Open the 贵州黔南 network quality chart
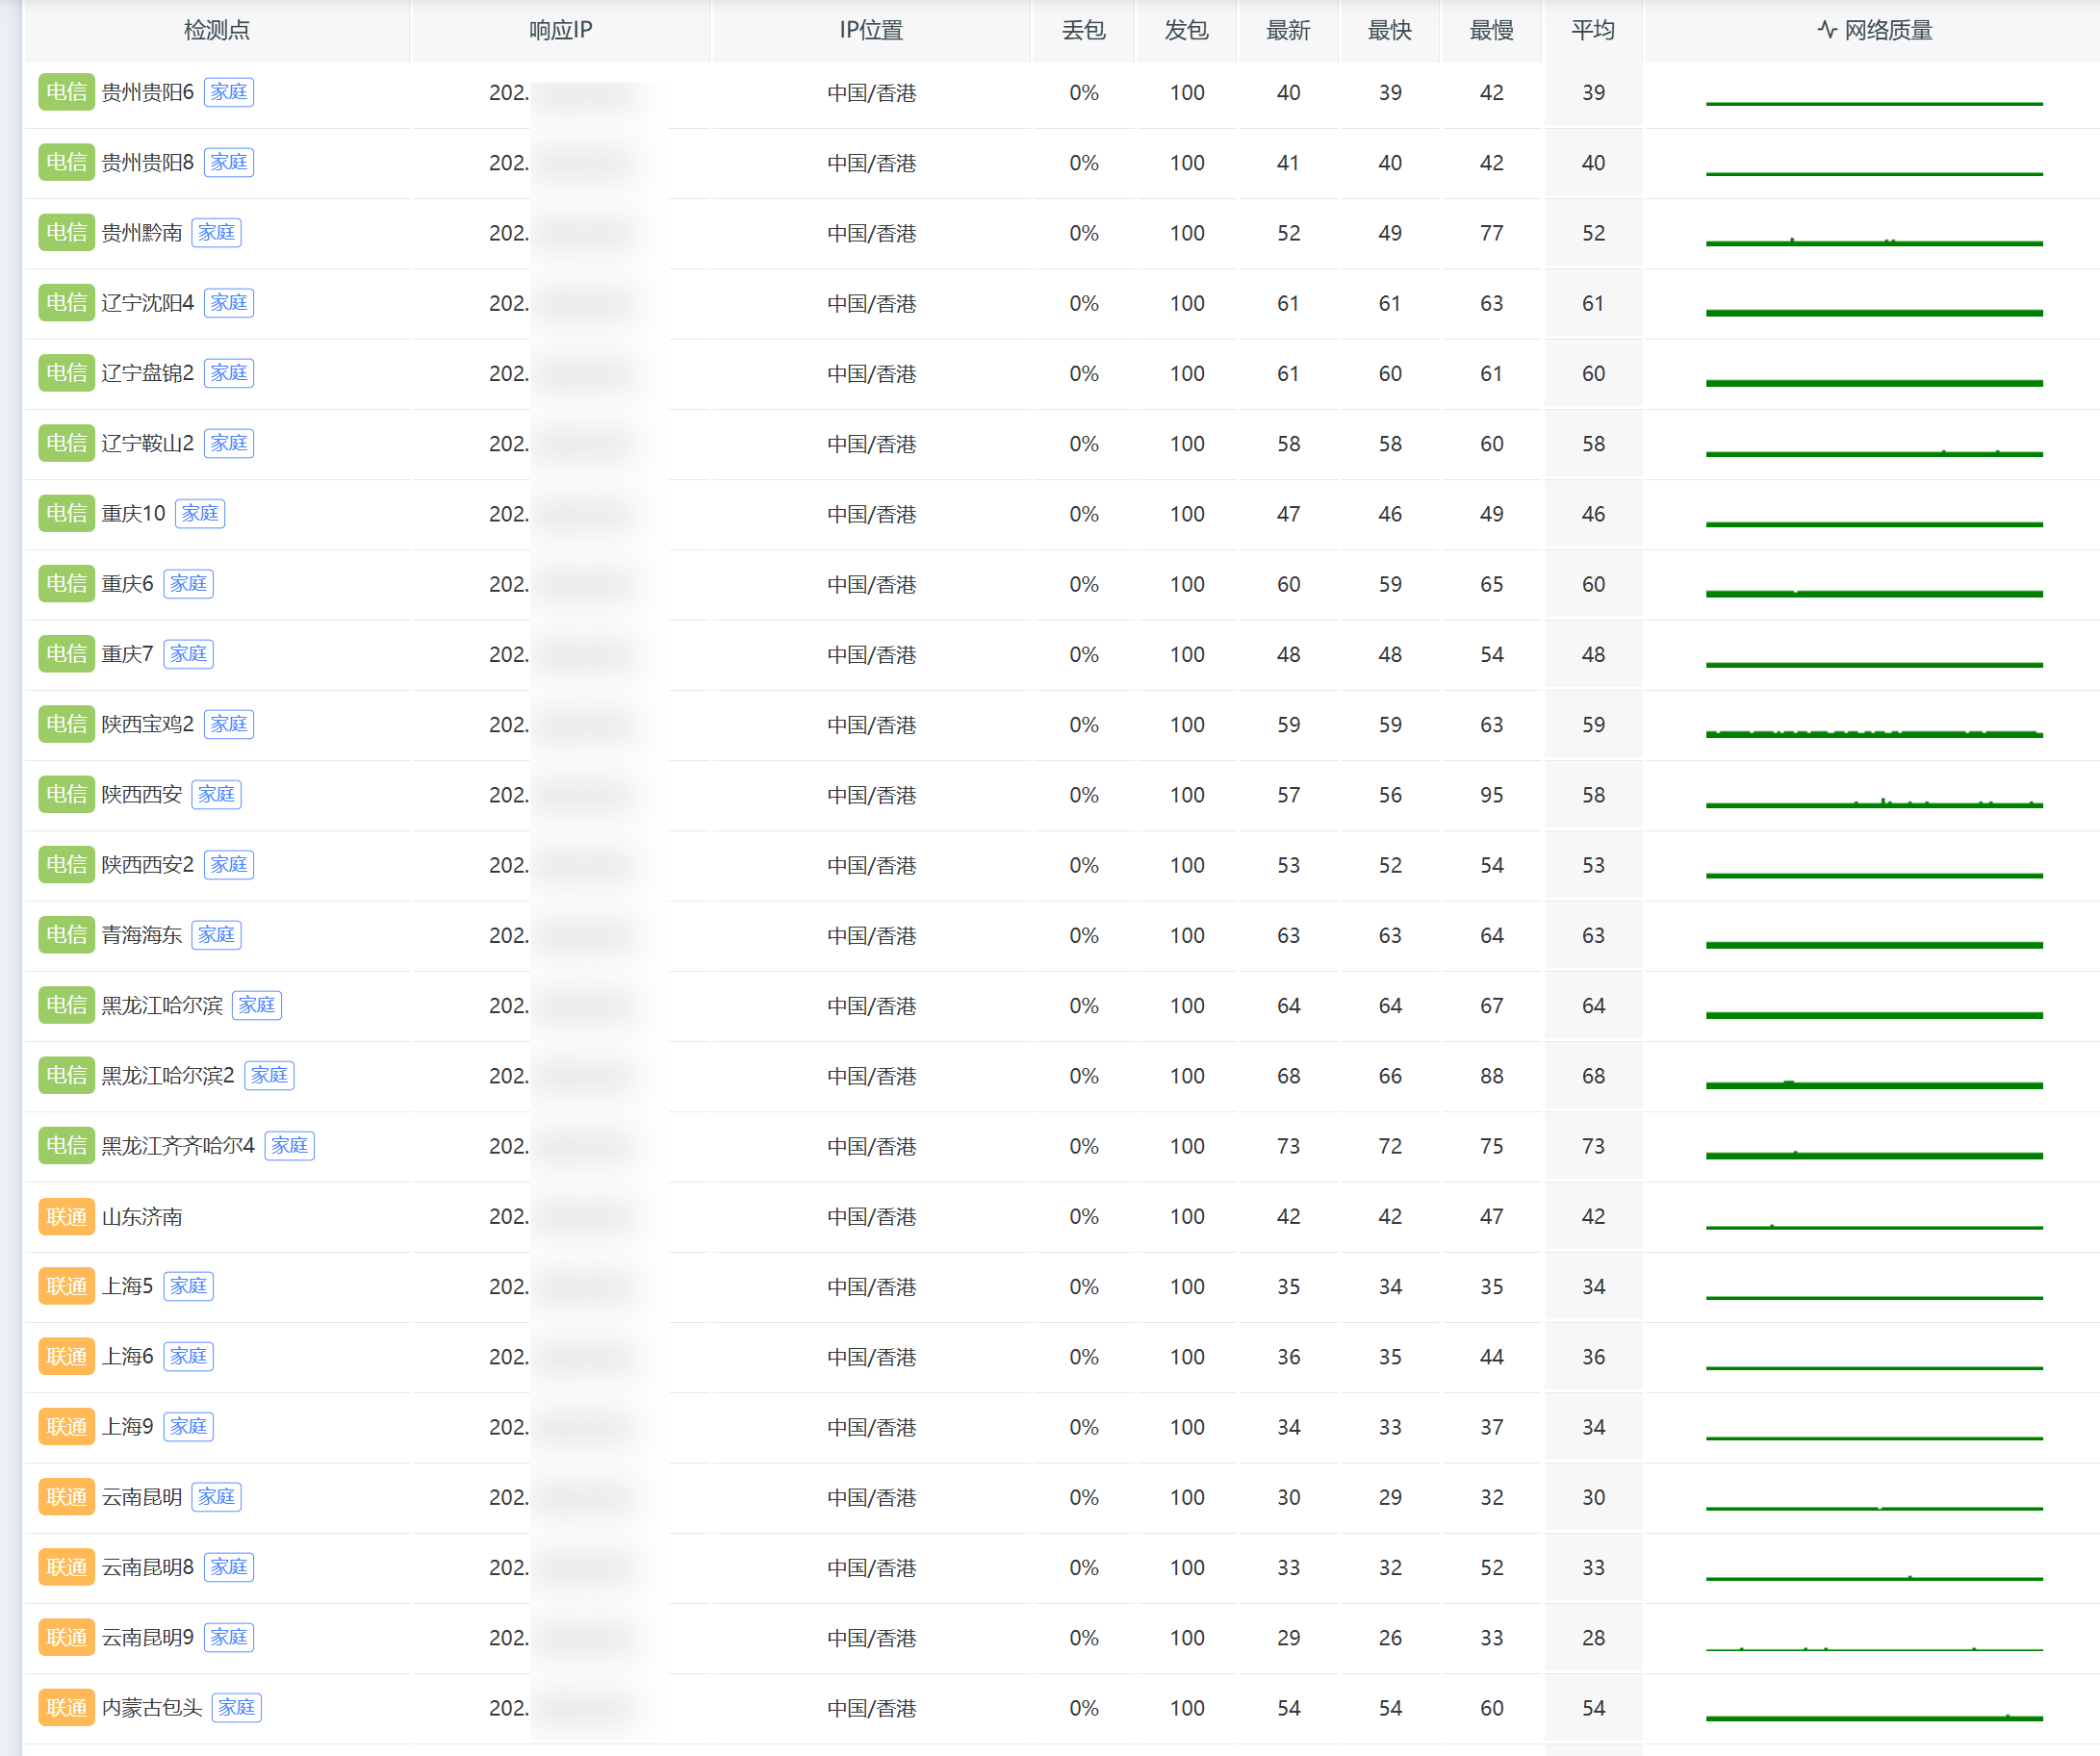This screenshot has width=2100, height=1756. [1874, 241]
